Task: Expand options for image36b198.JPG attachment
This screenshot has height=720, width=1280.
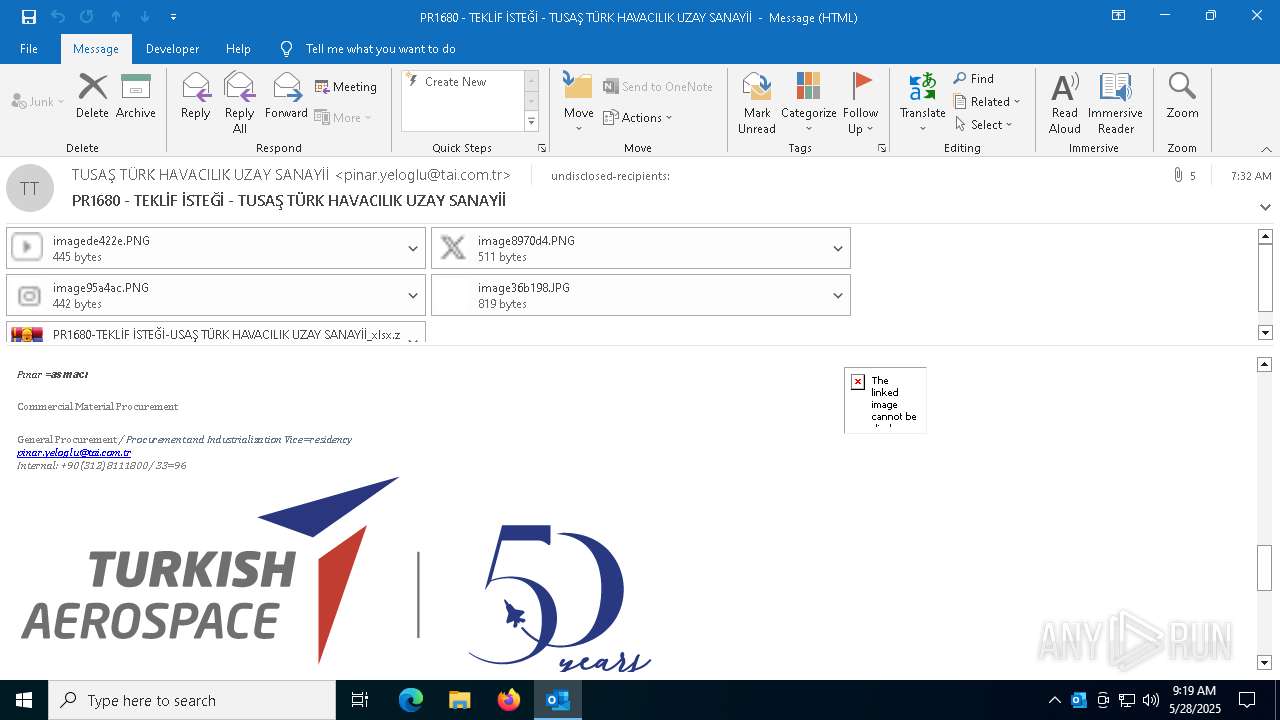Action: (x=838, y=295)
